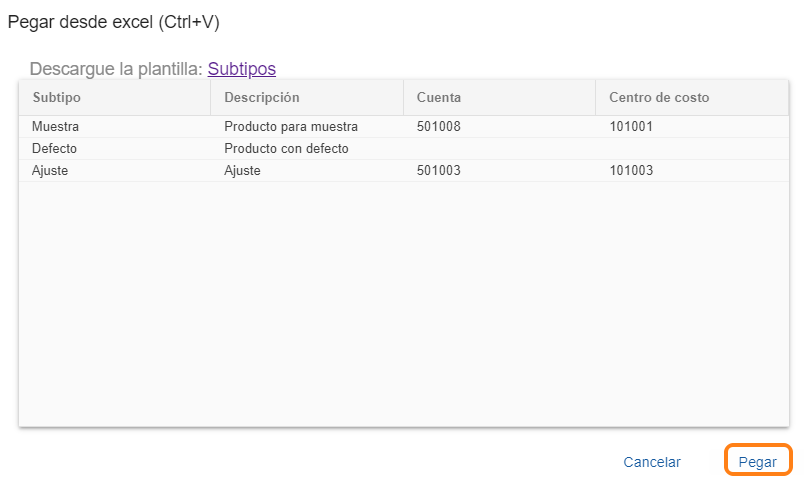
Task: Select account cell 501008
Action: point(439,127)
